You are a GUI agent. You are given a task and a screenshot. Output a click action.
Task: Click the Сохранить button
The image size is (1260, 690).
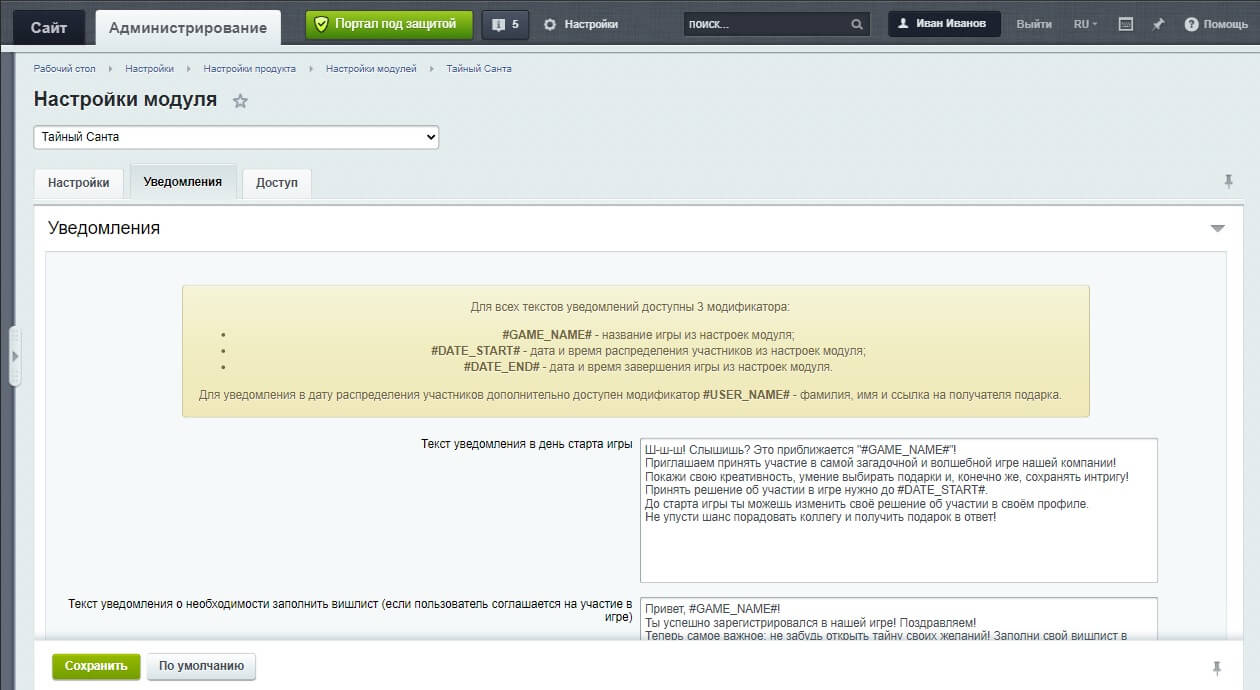96,666
